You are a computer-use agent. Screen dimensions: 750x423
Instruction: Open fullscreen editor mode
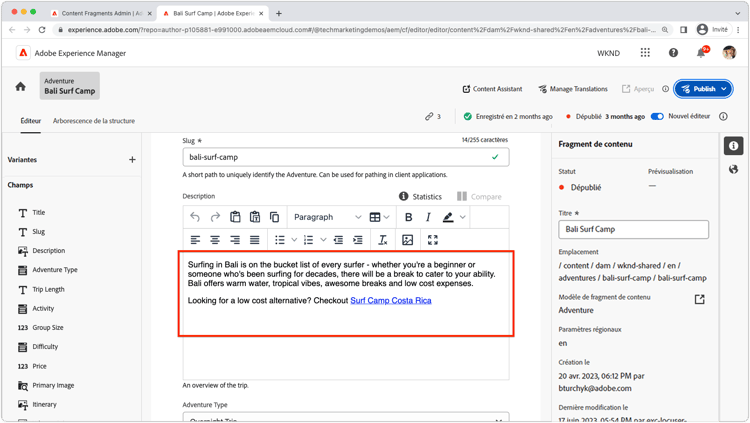coord(433,240)
